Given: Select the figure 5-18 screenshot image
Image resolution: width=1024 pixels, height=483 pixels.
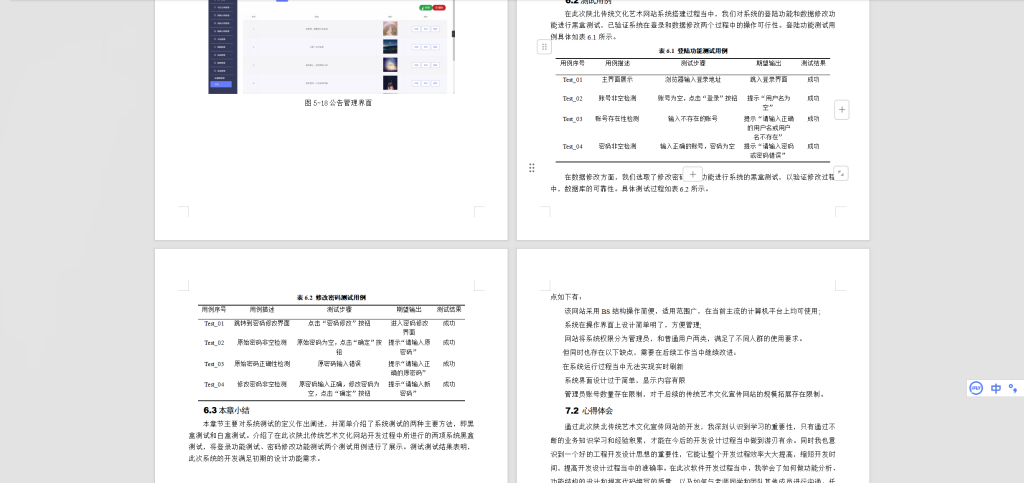Looking at the screenshot, I should [331, 46].
